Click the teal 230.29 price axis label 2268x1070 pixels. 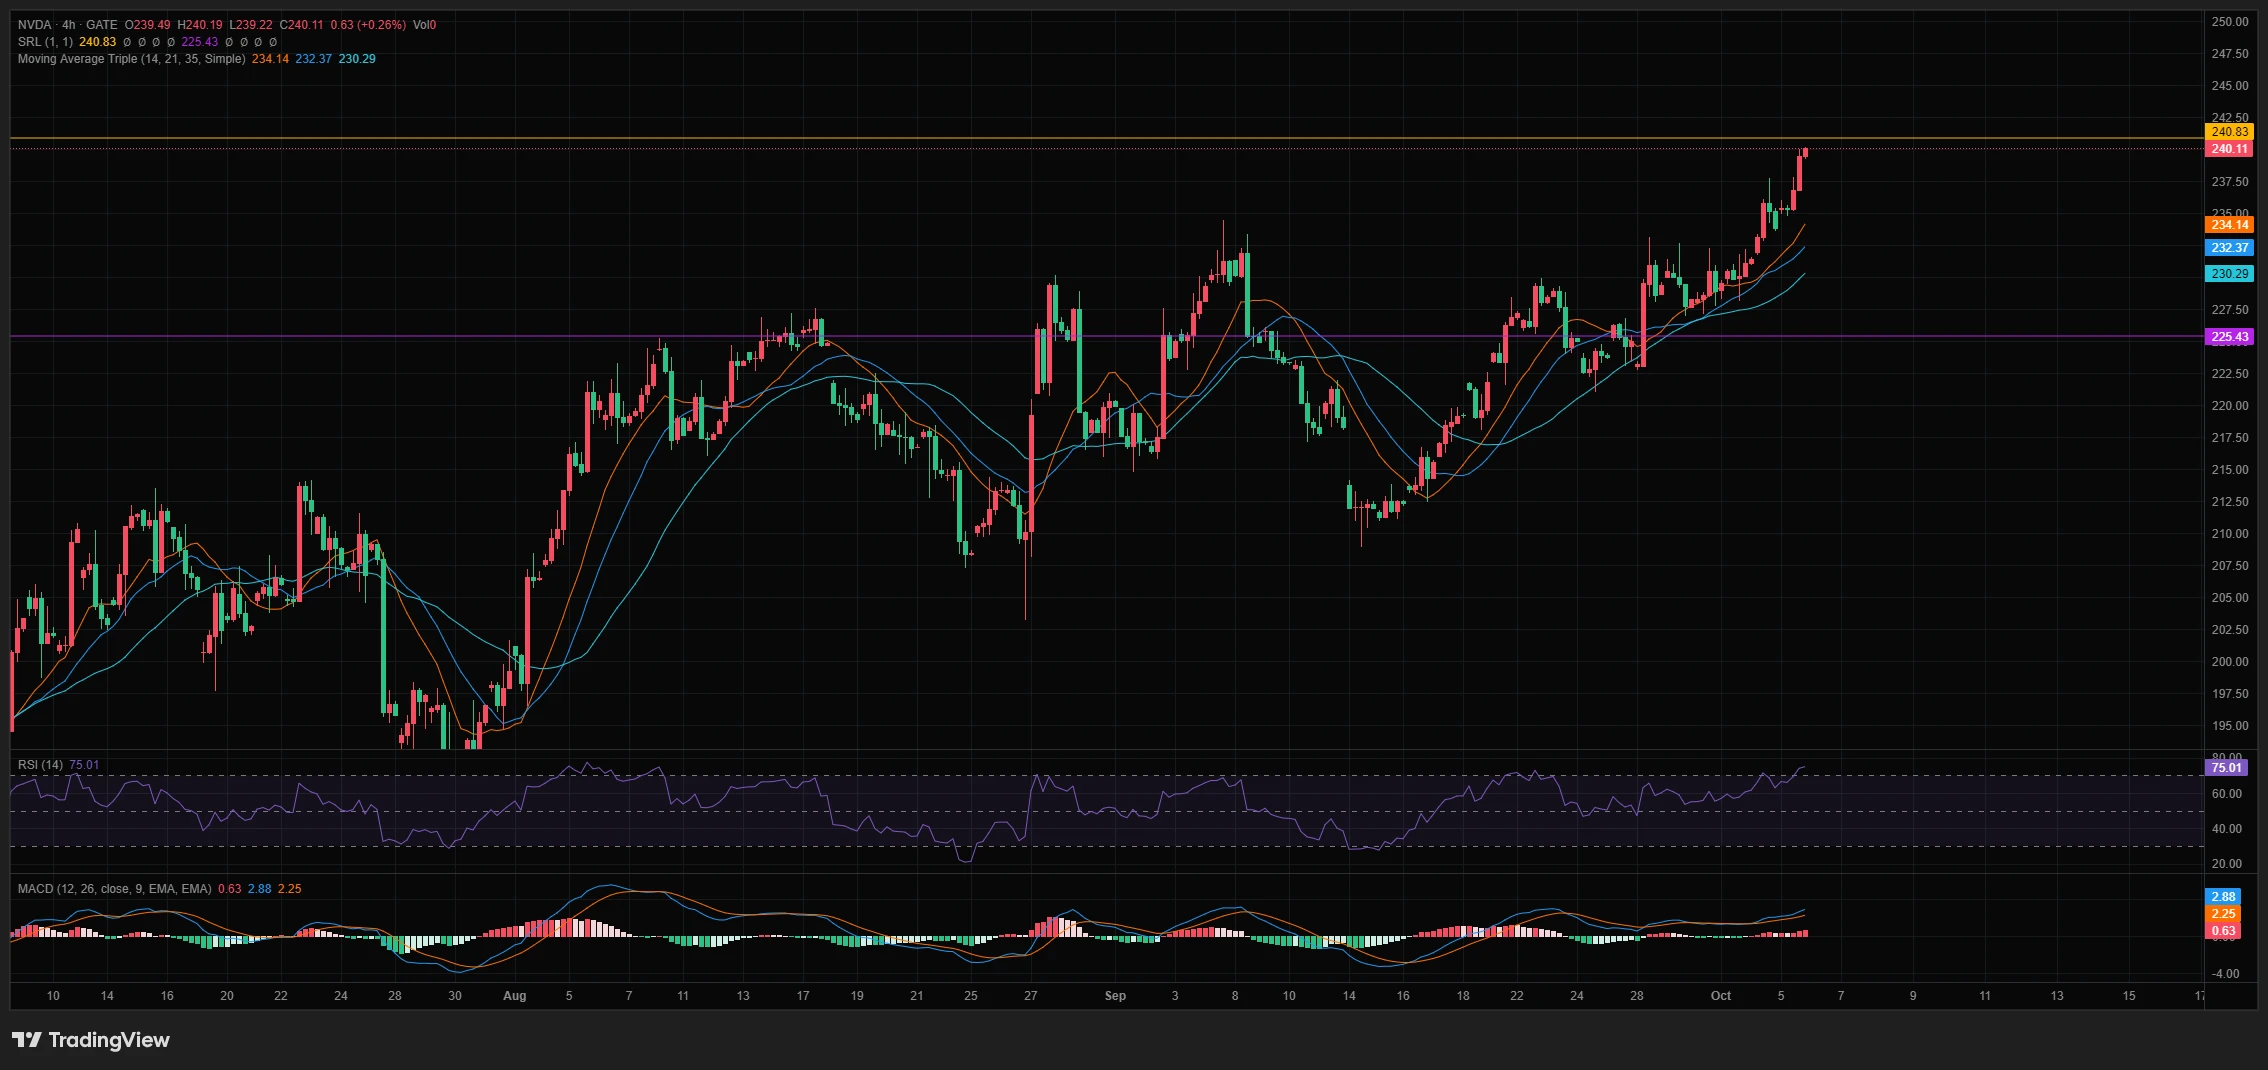click(2229, 274)
